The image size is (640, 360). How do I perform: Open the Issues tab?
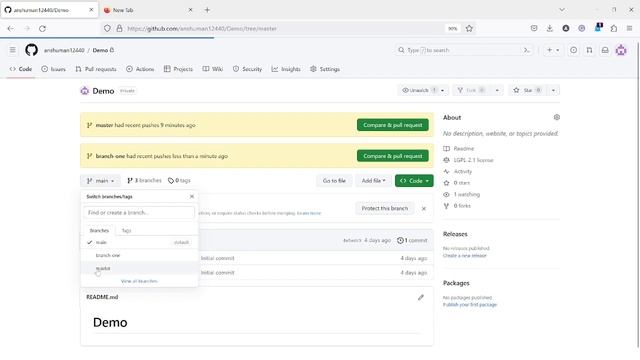click(53, 69)
